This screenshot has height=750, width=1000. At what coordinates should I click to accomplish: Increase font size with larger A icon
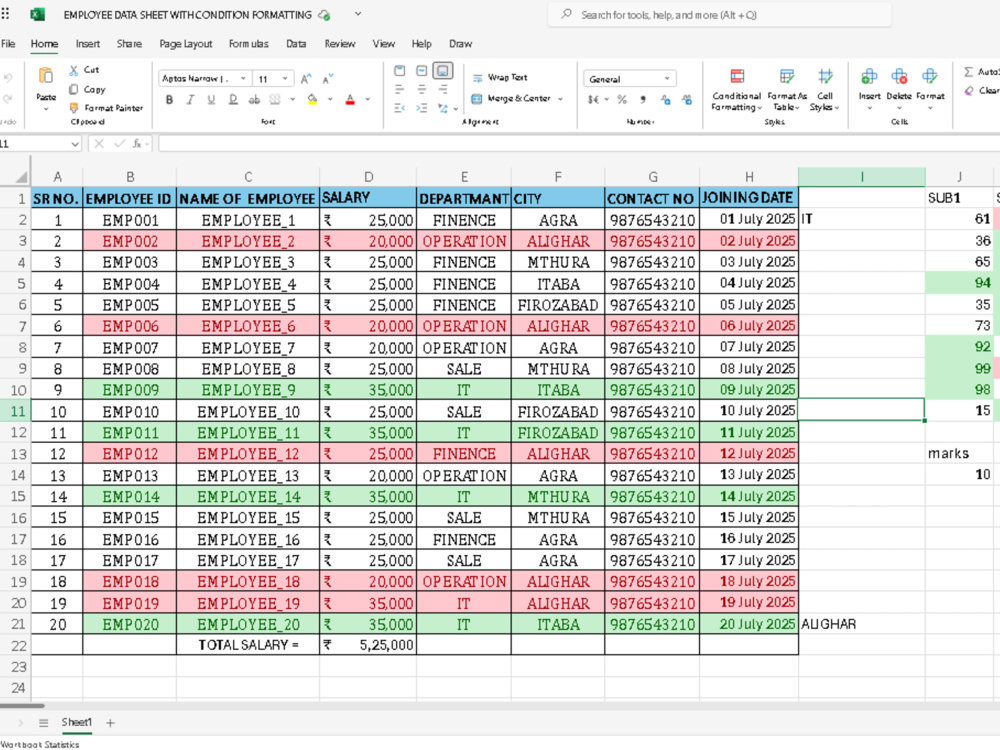coord(306,79)
